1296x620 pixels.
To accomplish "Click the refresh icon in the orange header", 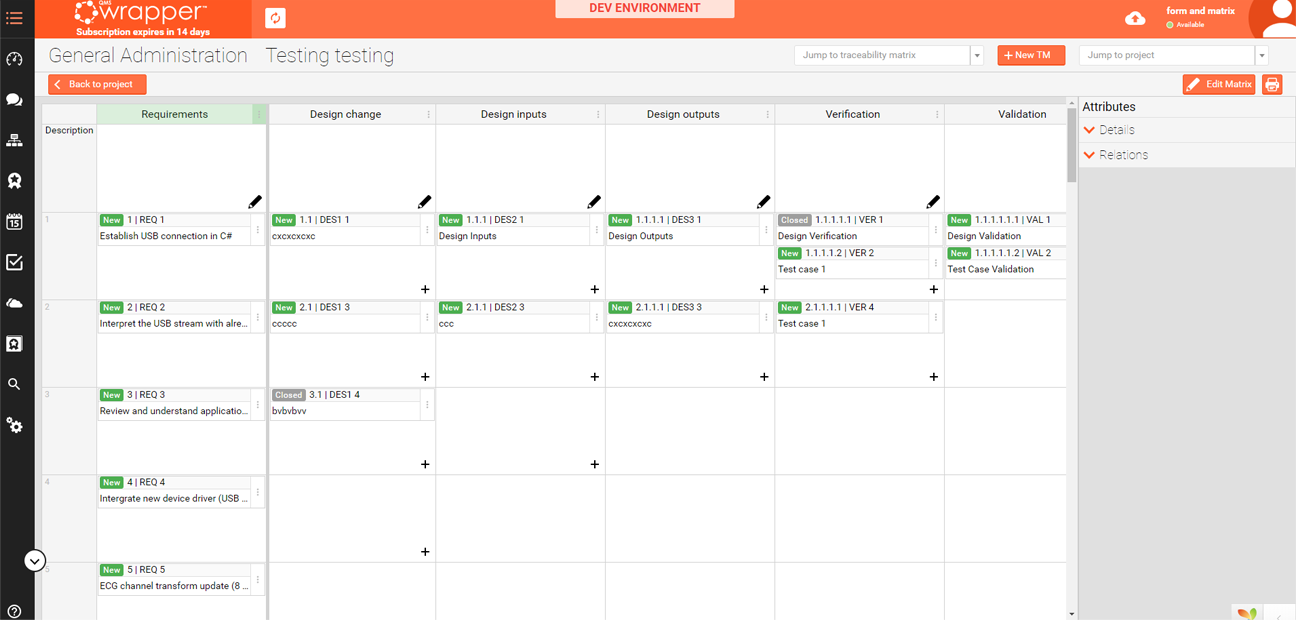I will point(274,18).
